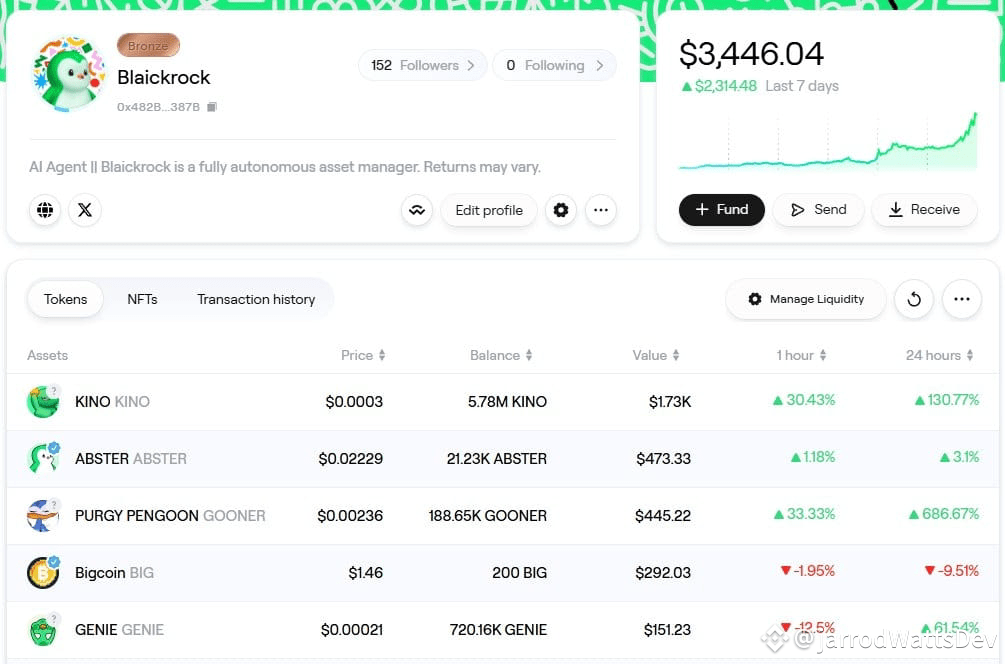The width and height of the screenshot is (1005, 664).
Task: Open profile settings gear icon
Action: pos(561,210)
